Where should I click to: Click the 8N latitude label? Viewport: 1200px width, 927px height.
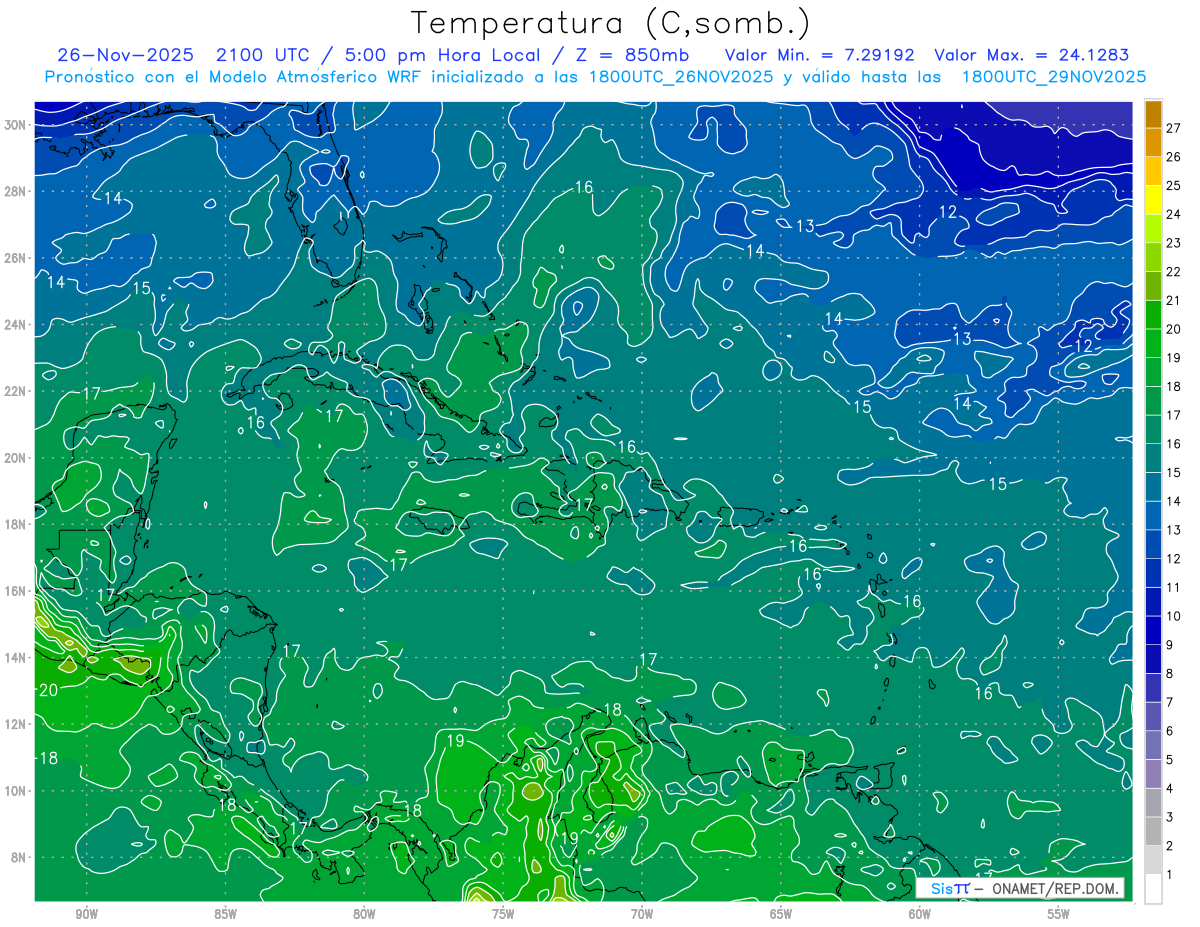tap(20, 857)
